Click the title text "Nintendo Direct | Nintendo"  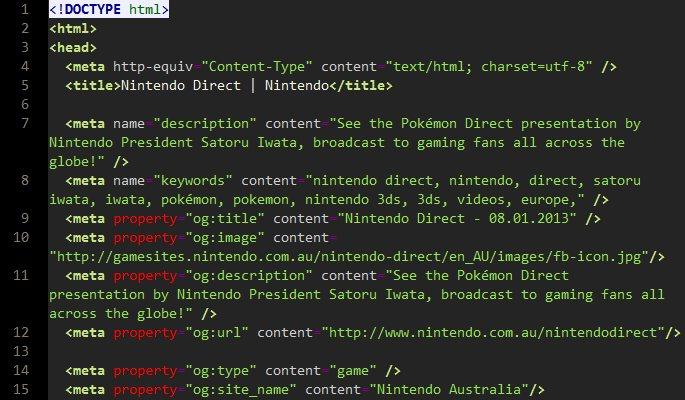[x=224, y=86]
